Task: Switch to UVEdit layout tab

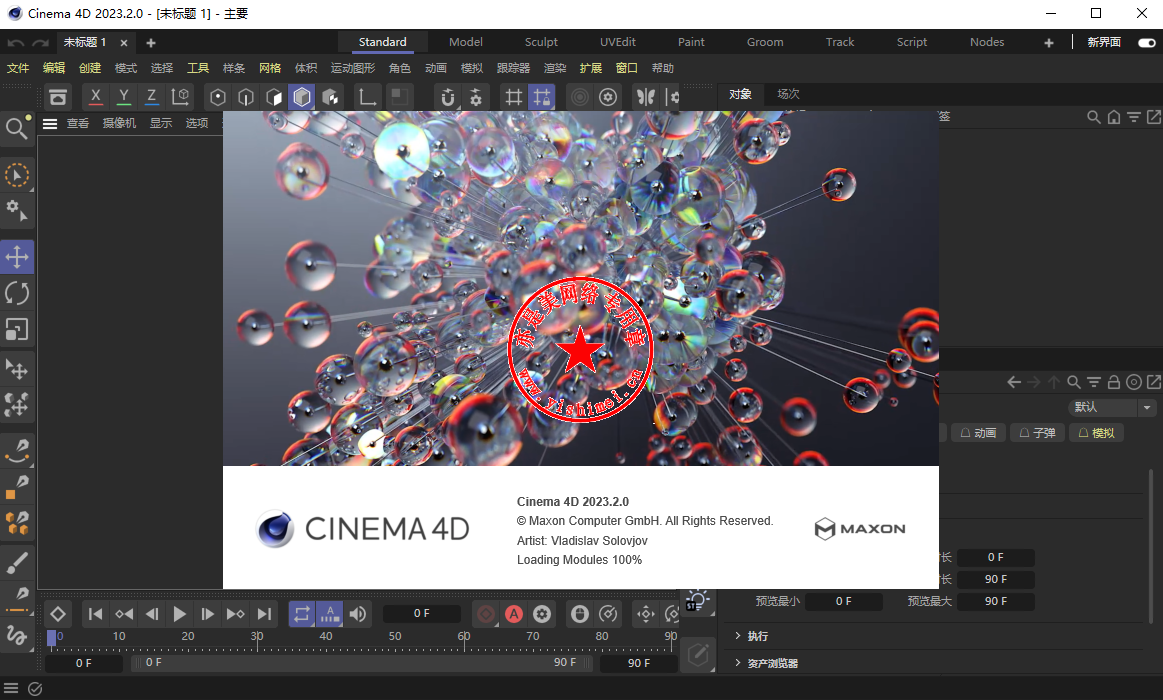Action: (x=618, y=42)
